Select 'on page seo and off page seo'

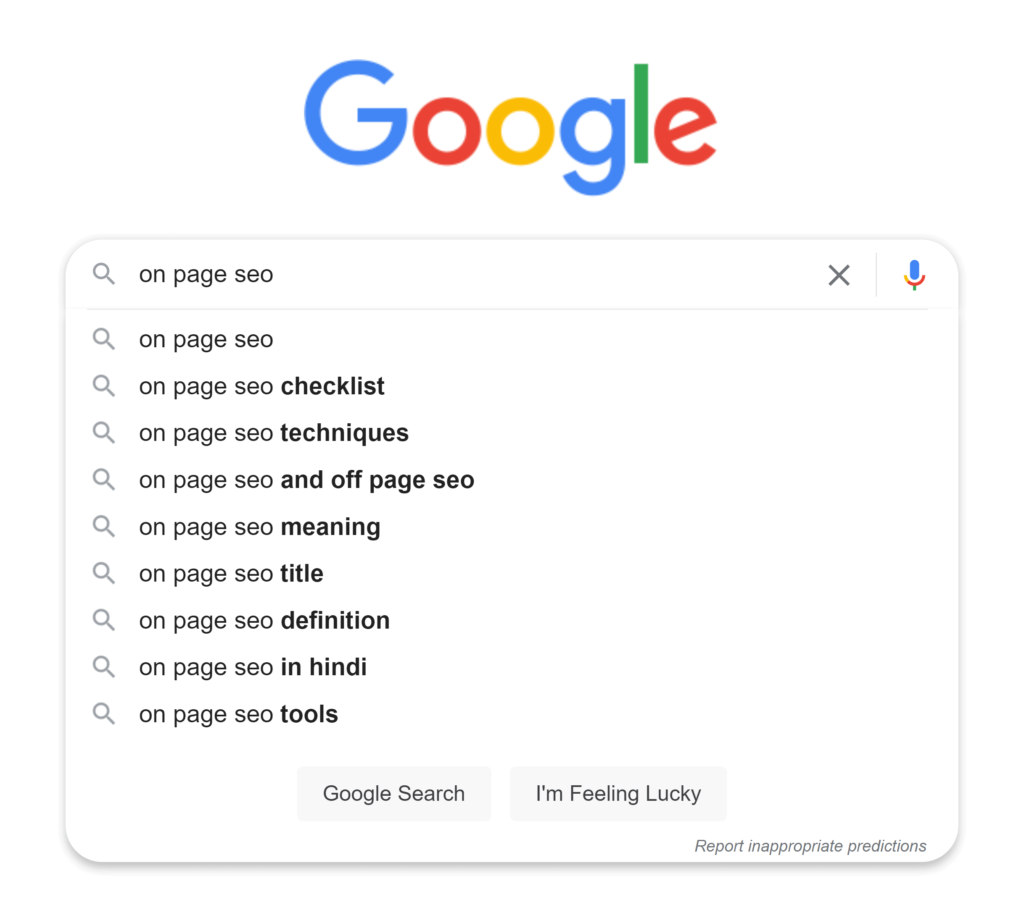[x=306, y=480]
